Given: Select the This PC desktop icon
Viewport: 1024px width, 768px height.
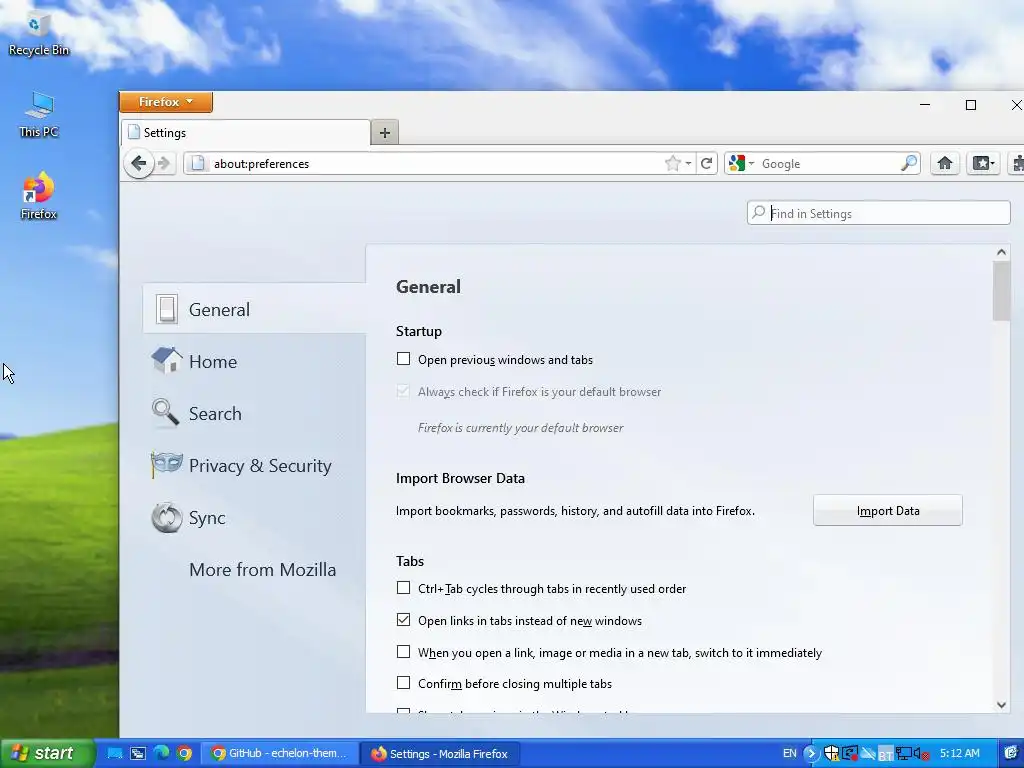Looking at the screenshot, I should click(39, 116).
